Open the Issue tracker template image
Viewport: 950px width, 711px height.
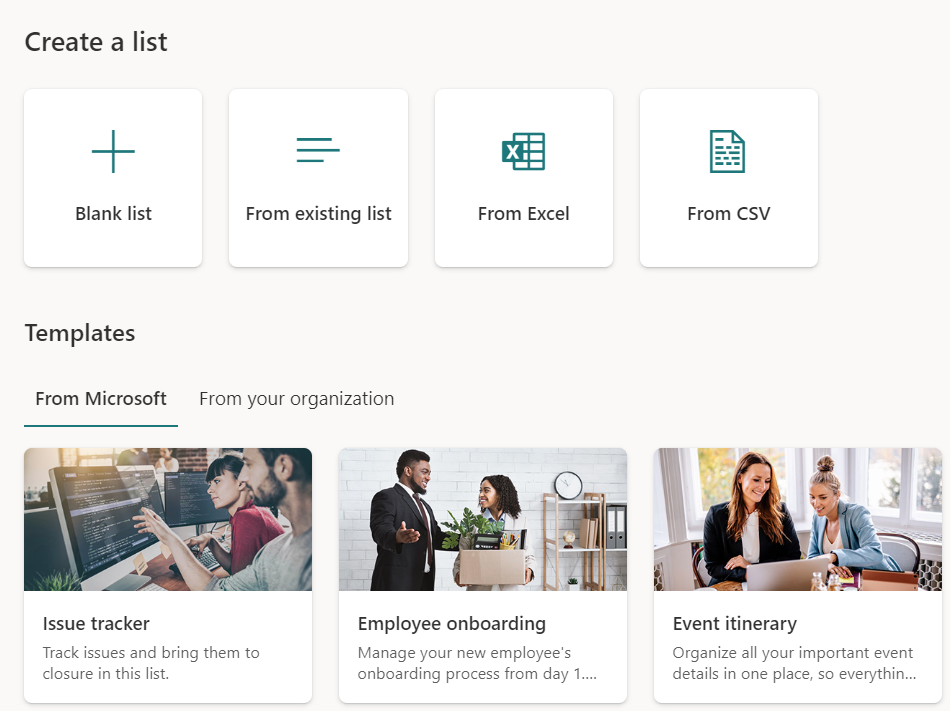(x=168, y=519)
